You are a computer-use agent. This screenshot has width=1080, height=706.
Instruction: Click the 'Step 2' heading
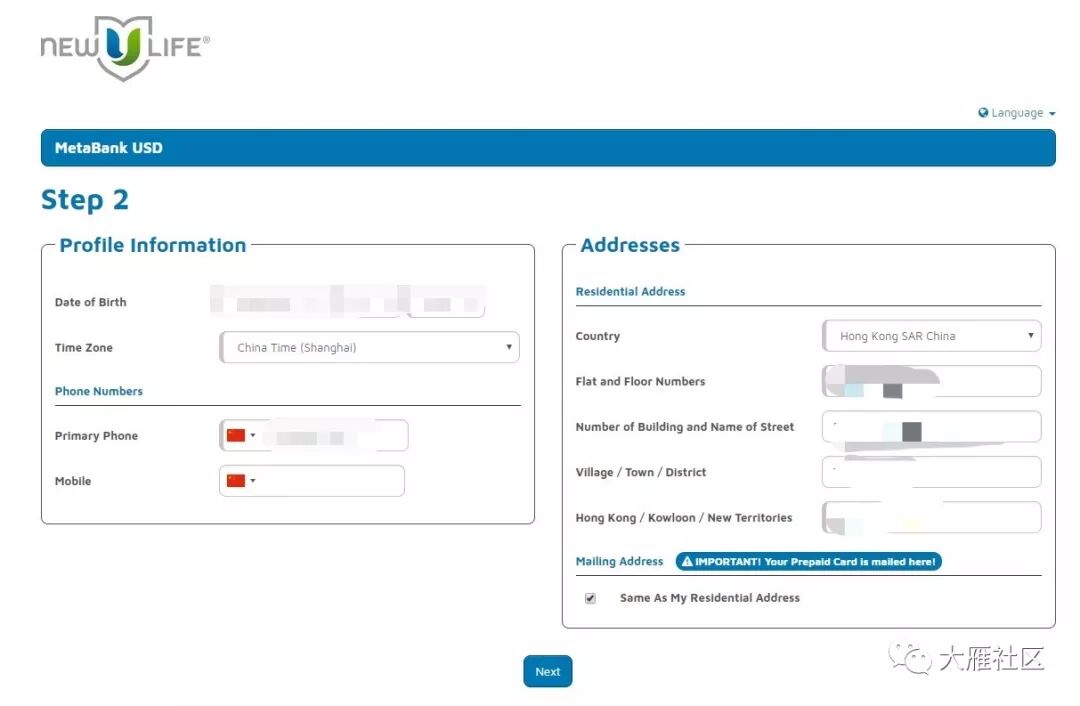[85, 200]
